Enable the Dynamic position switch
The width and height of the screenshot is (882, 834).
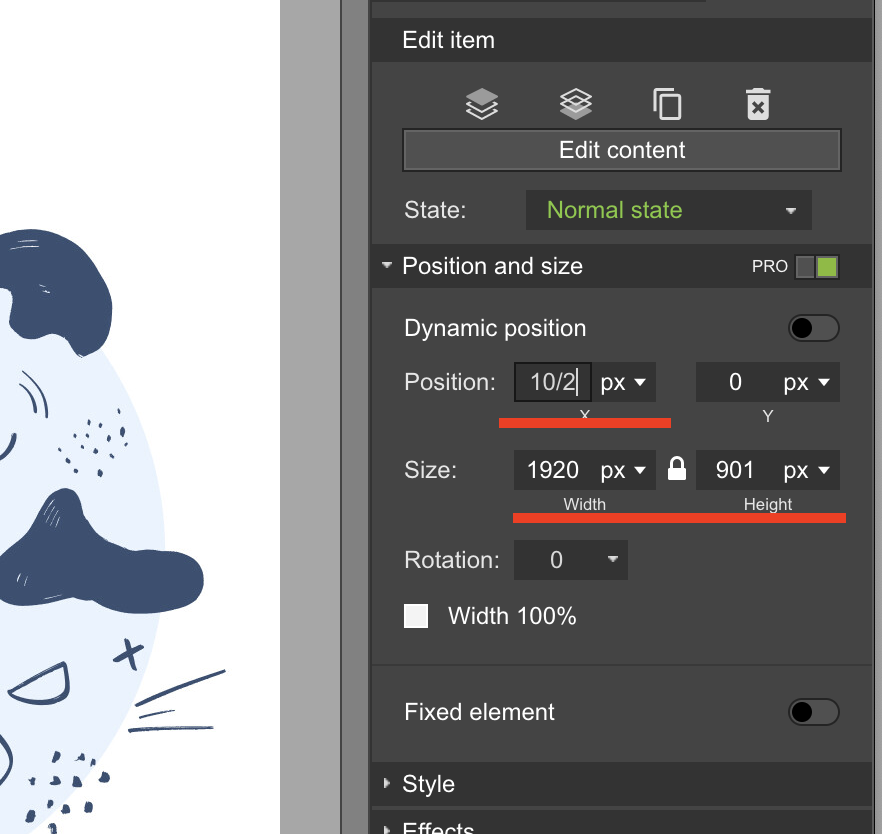(x=813, y=328)
